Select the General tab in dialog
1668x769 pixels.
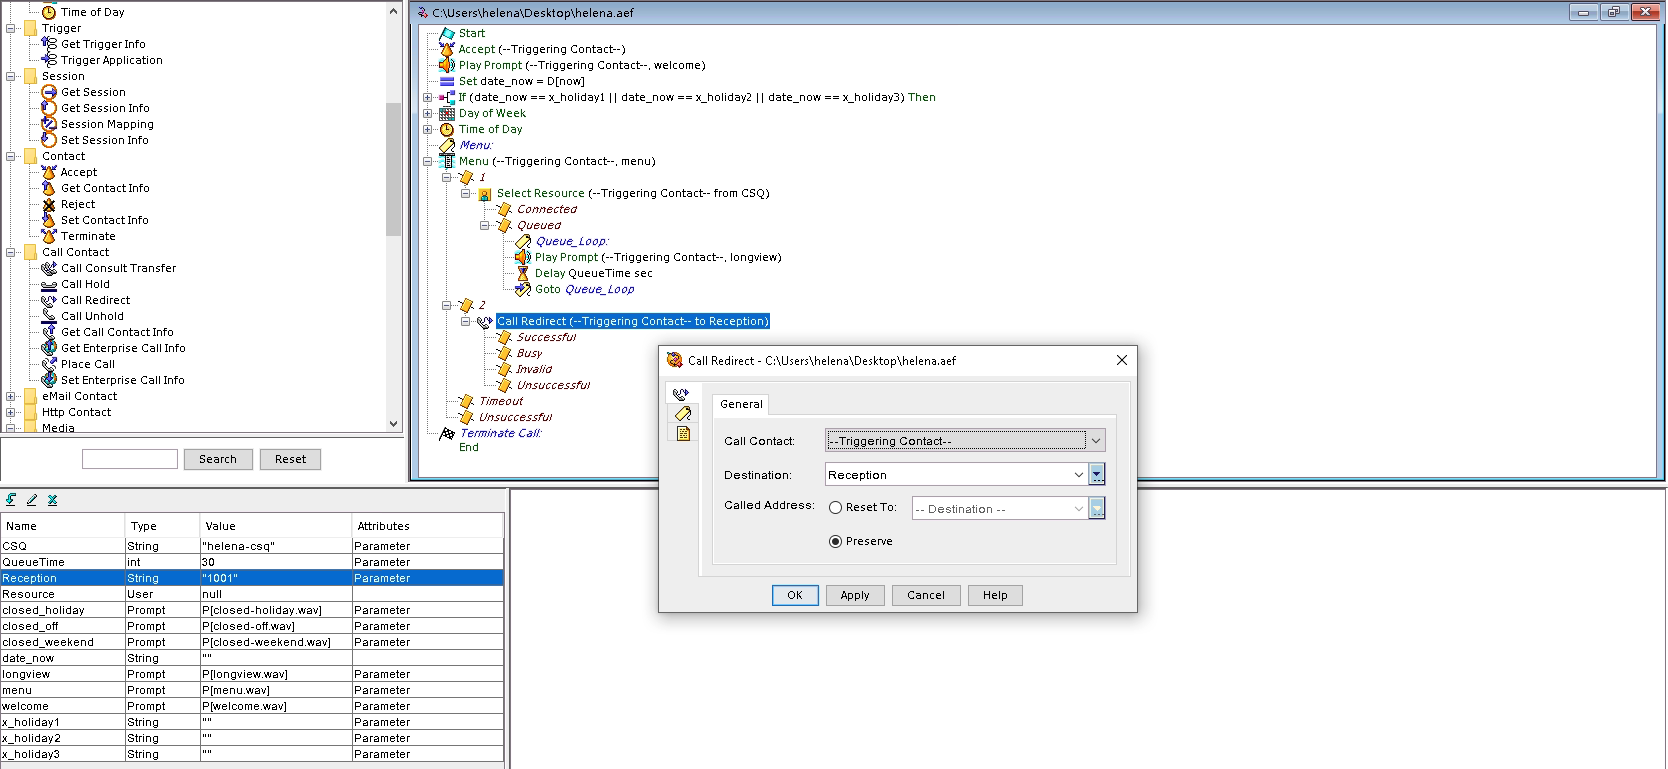(741, 404)
